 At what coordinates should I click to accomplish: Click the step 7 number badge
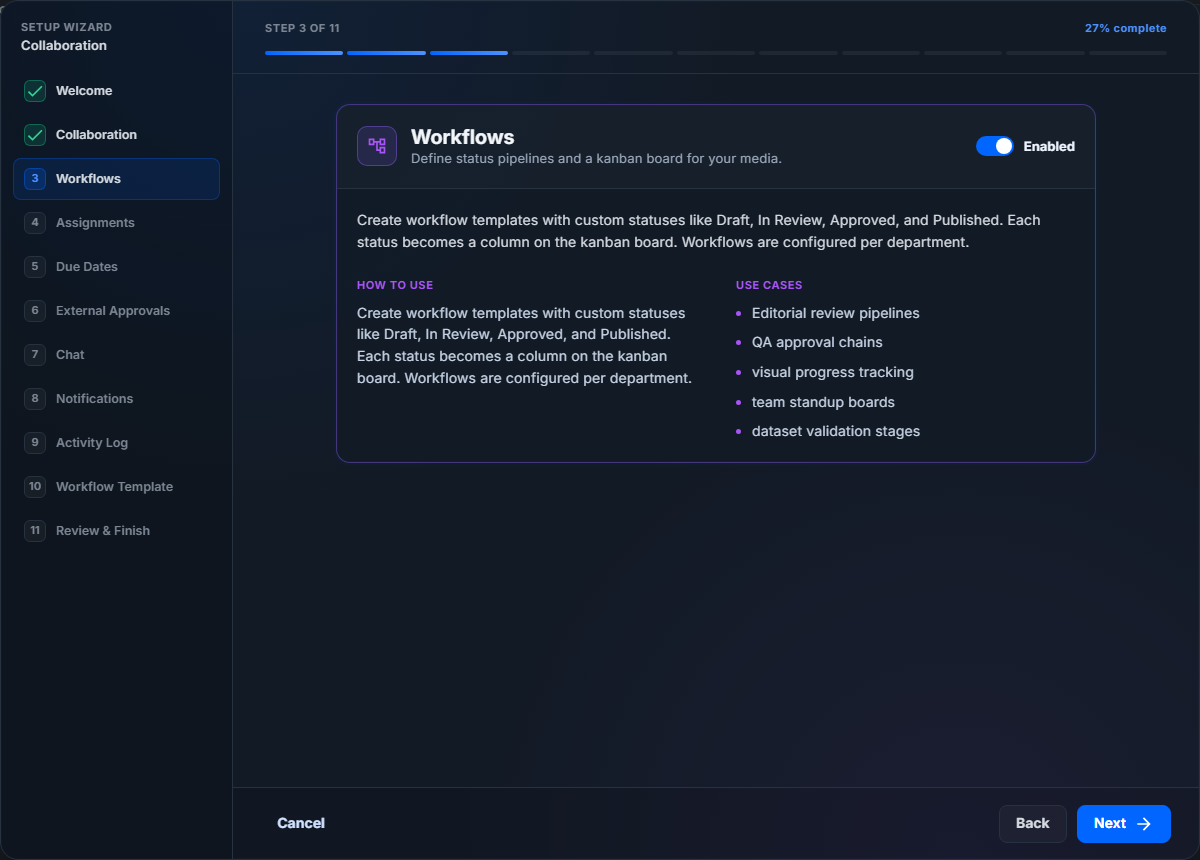35,355
